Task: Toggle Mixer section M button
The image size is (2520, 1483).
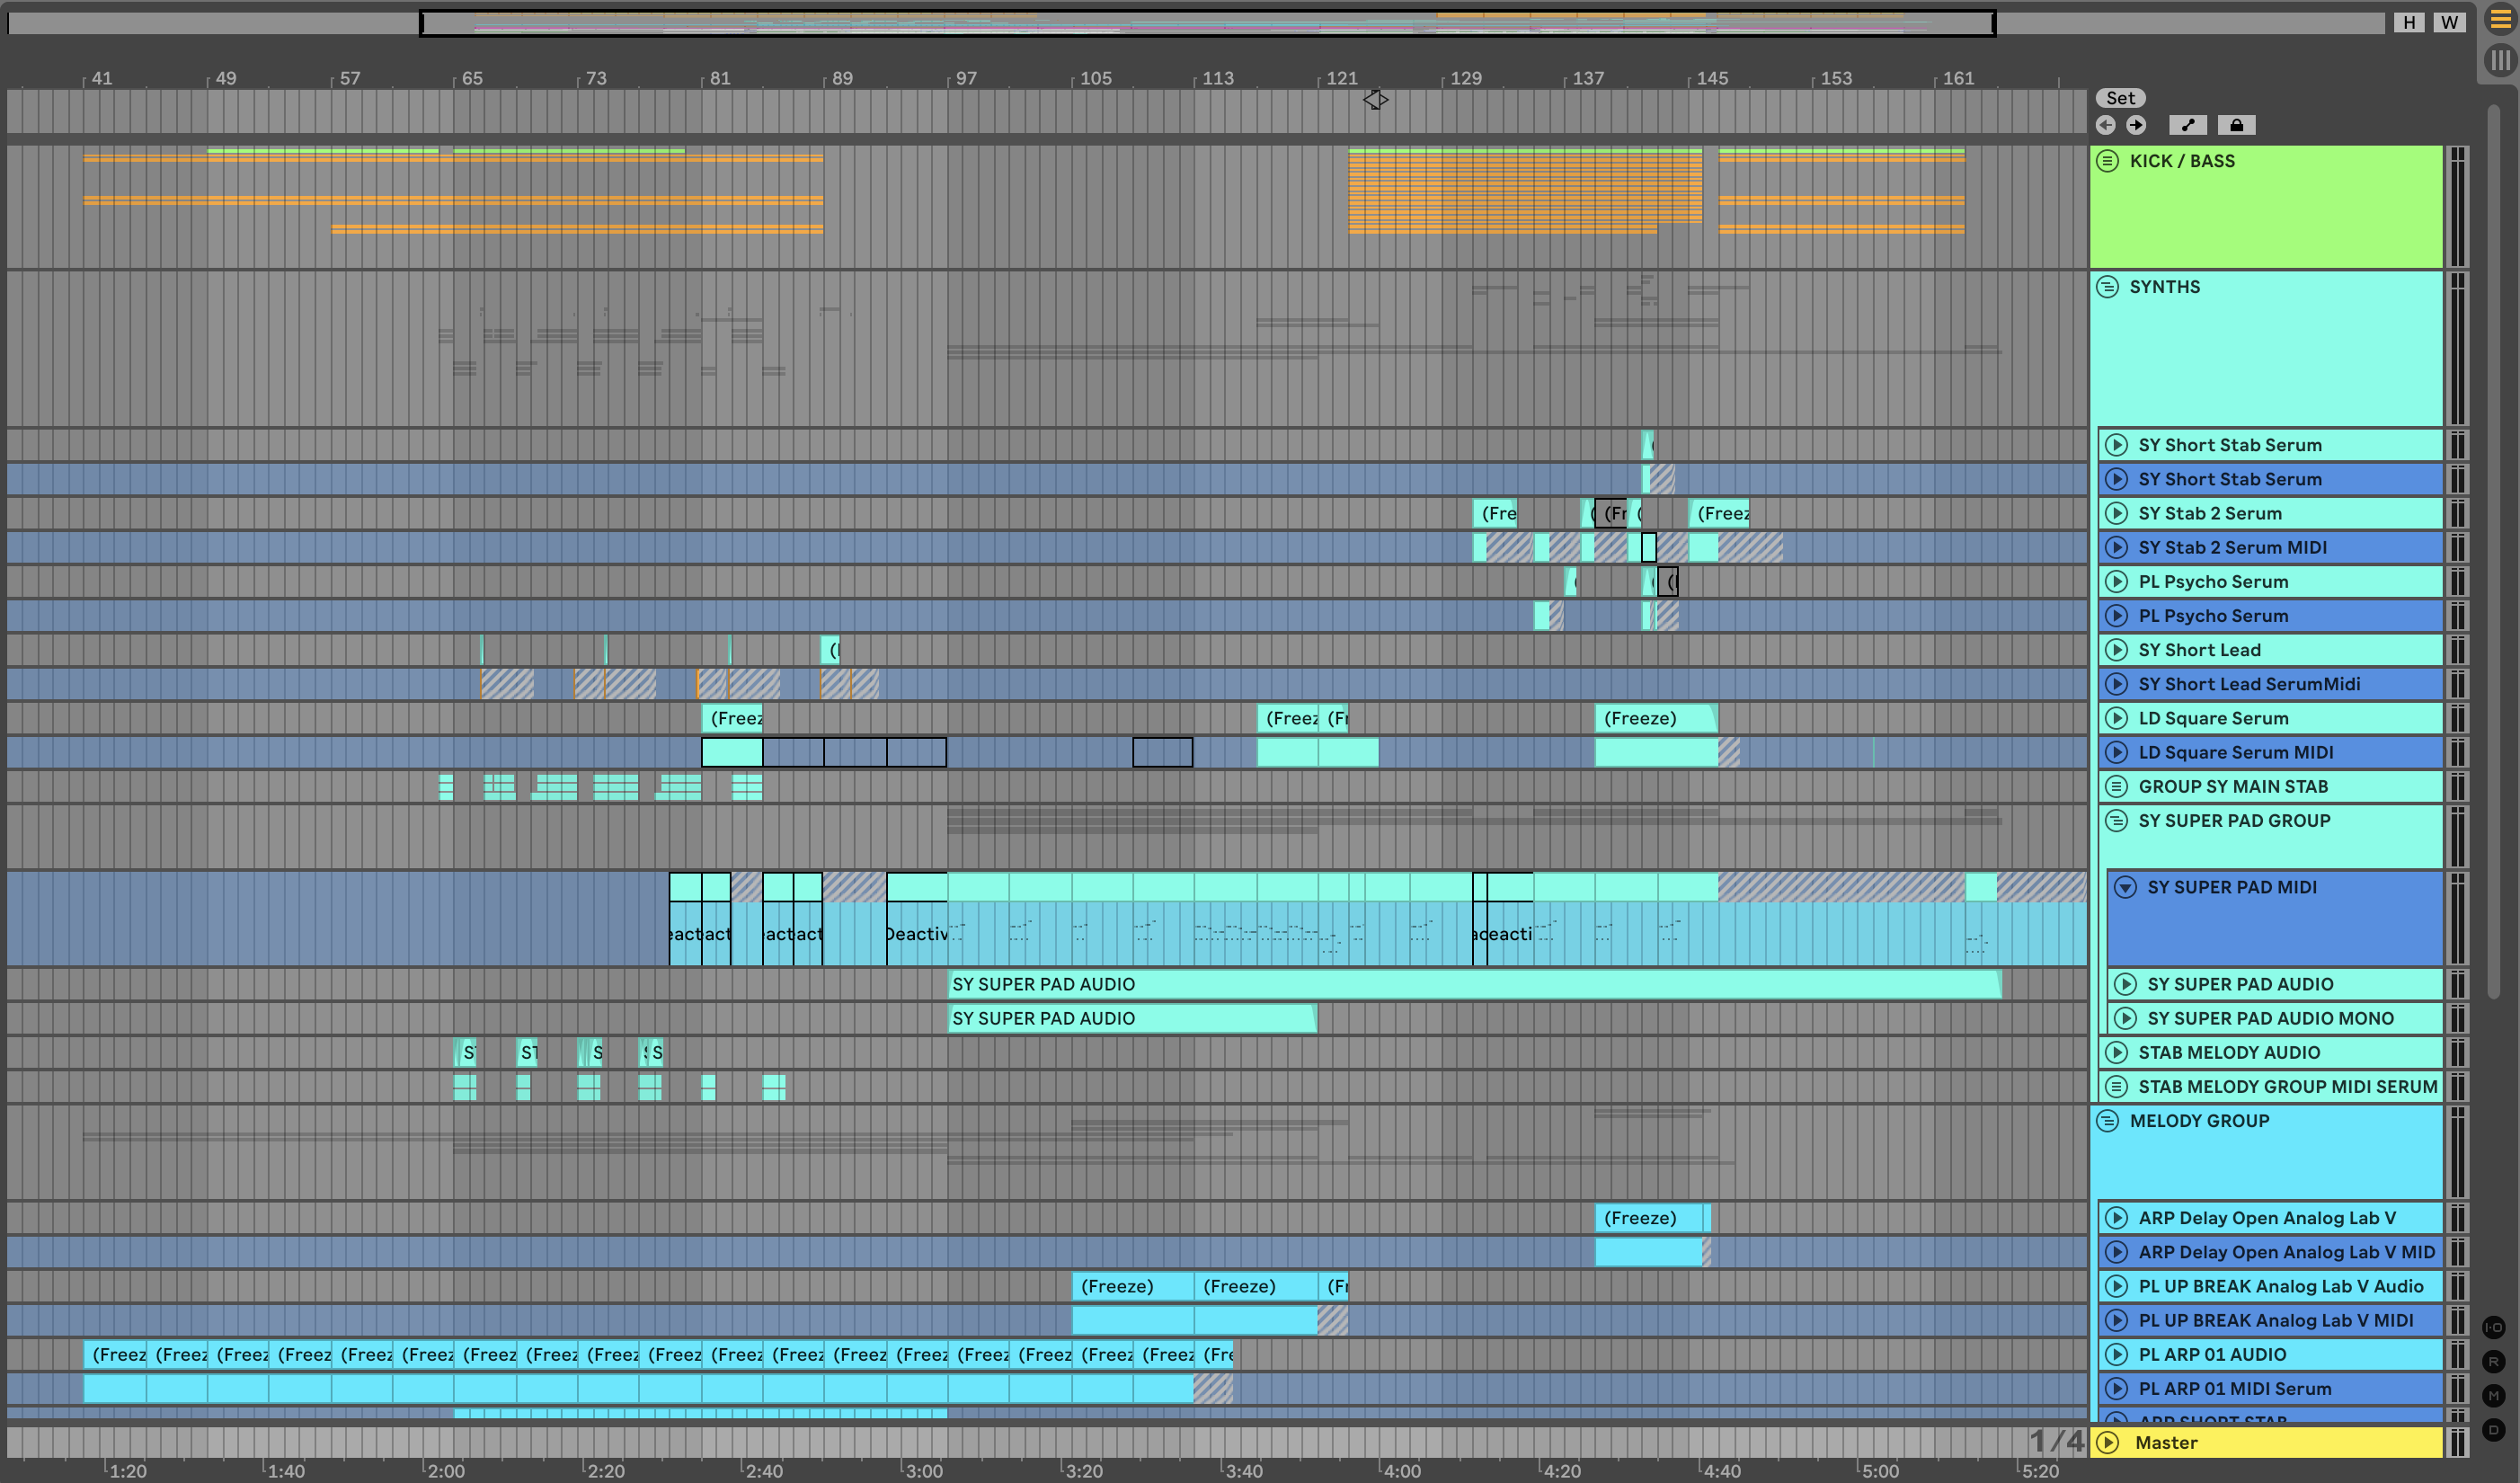Action: coord(2493,1395)
